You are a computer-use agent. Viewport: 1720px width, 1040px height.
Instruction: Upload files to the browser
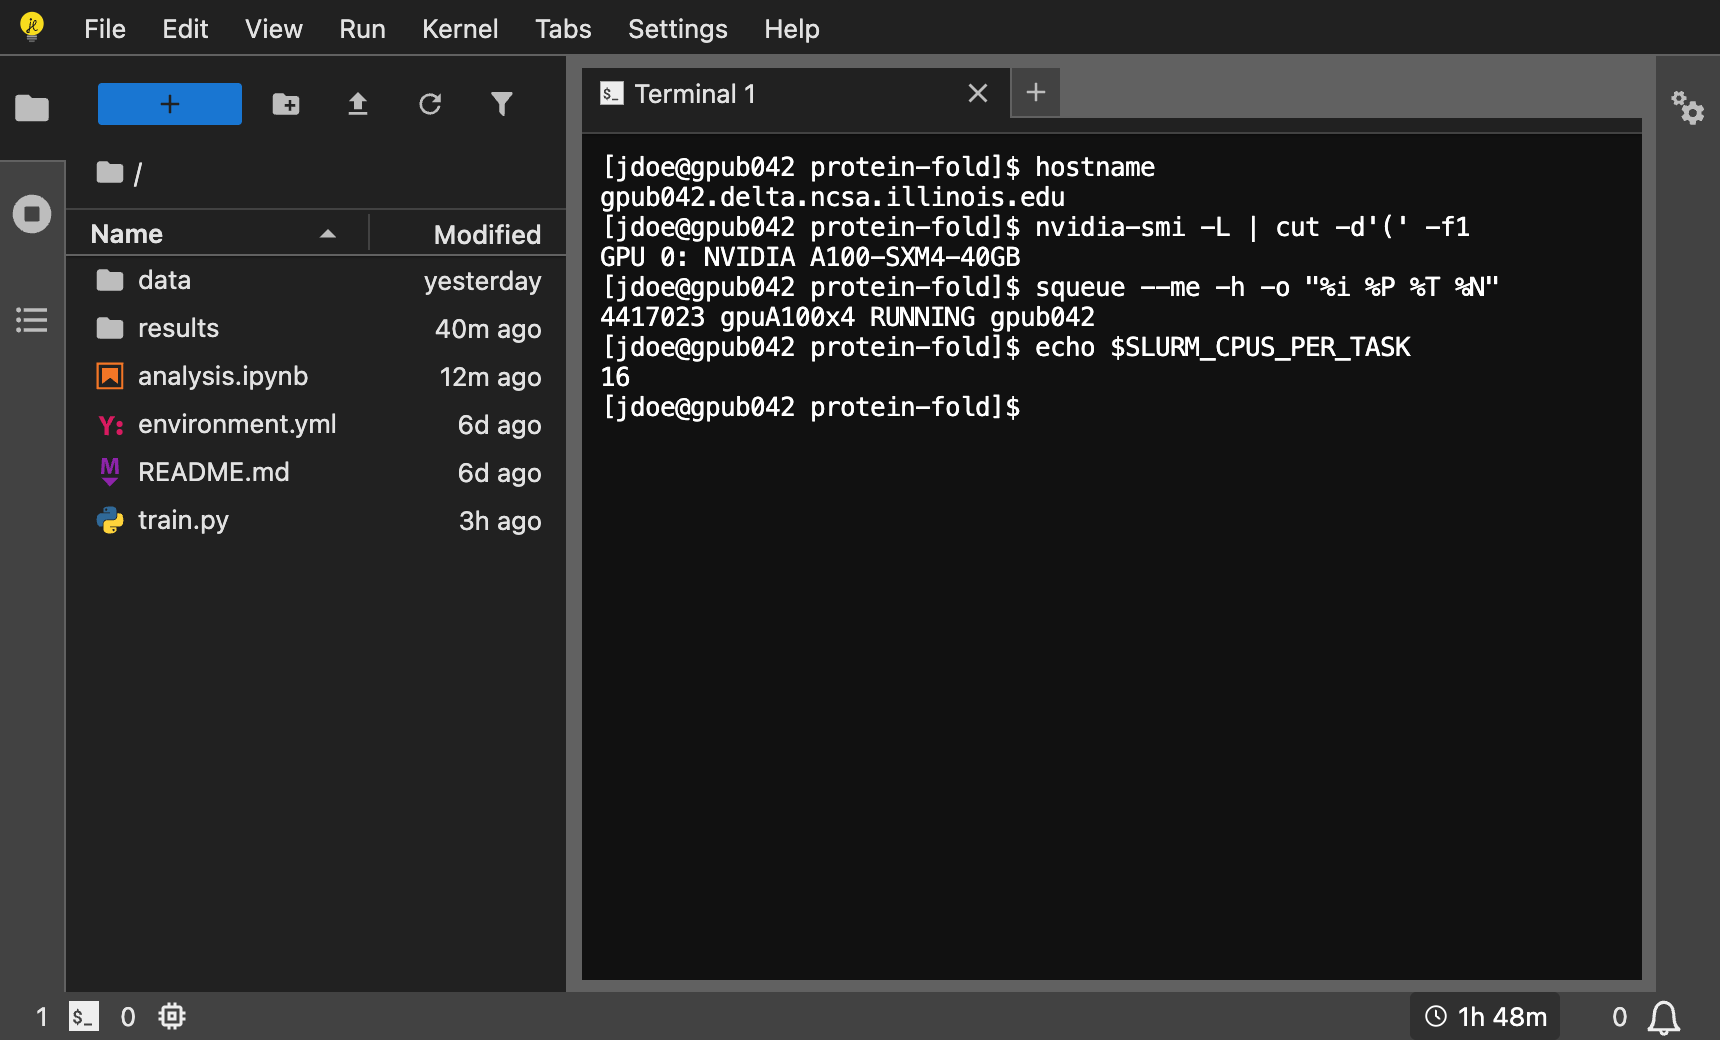[358, 104]
